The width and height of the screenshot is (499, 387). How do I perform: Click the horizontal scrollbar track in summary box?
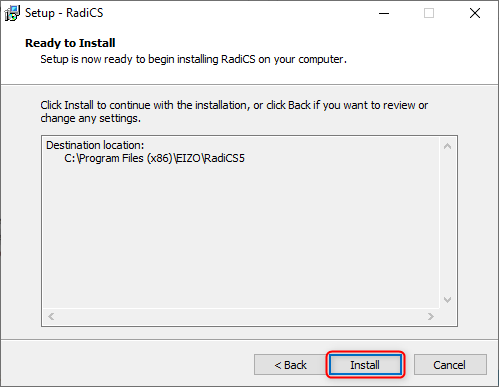pyautogui.click(x=241, y=316)
